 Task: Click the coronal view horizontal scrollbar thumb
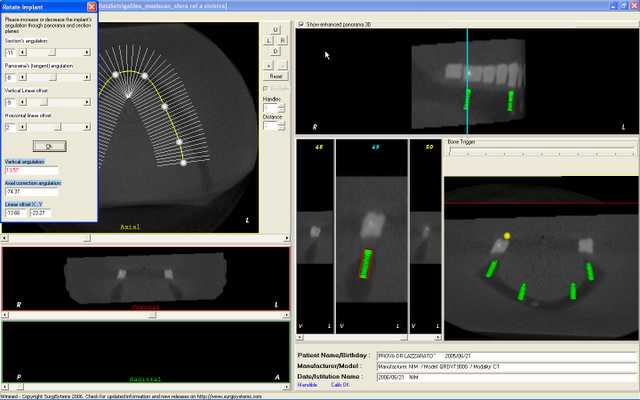pyautogui.click(x=152, y=315)
